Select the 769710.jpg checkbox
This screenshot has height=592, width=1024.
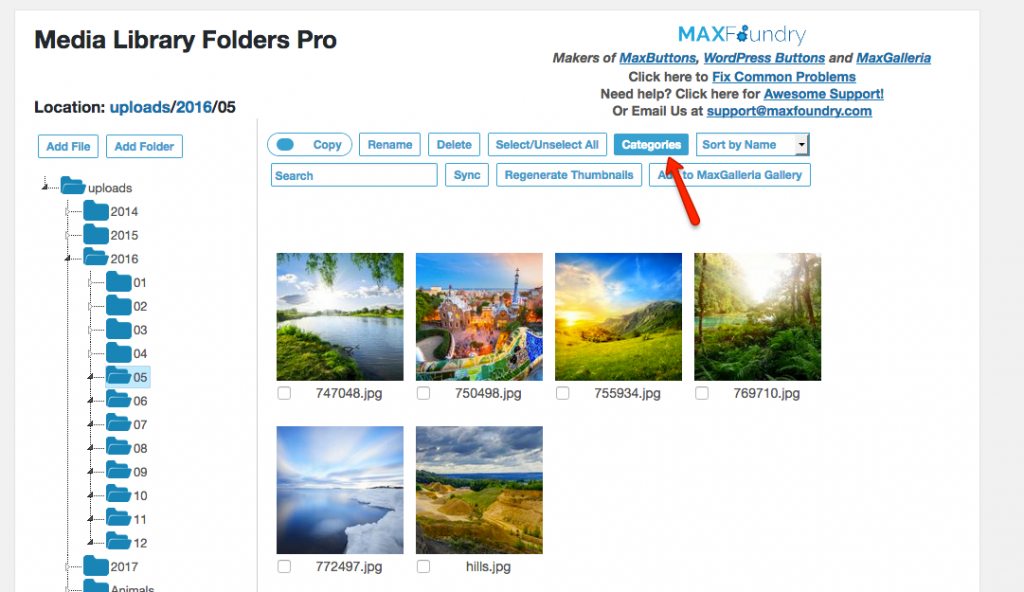(701, 393)
